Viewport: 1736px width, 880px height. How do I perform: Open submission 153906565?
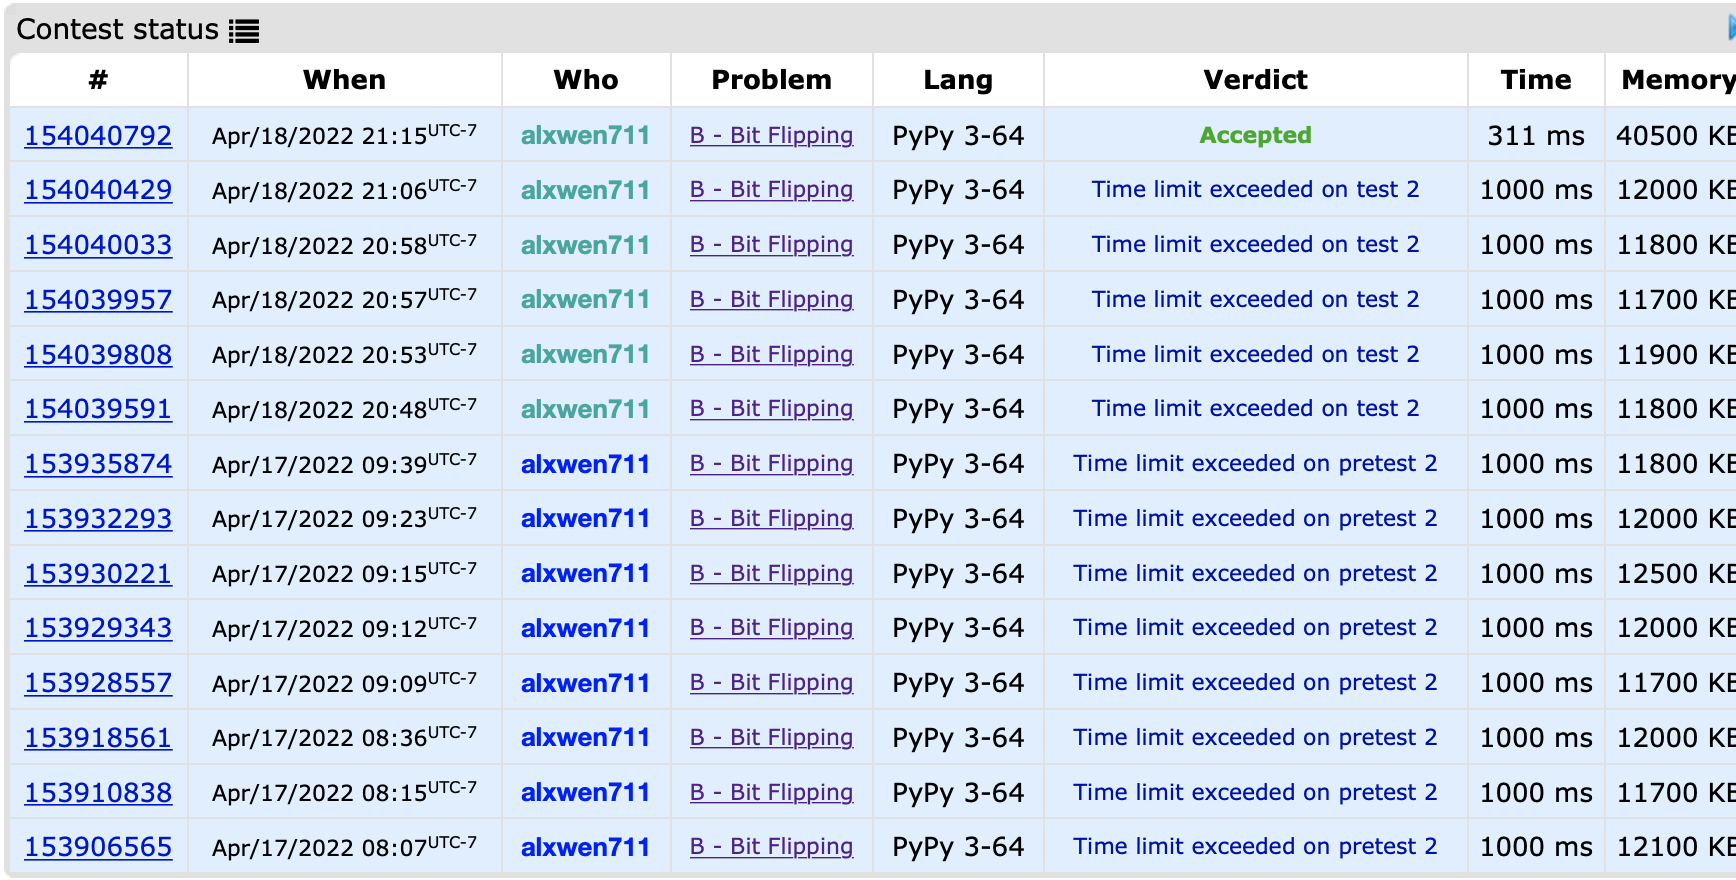98,847
